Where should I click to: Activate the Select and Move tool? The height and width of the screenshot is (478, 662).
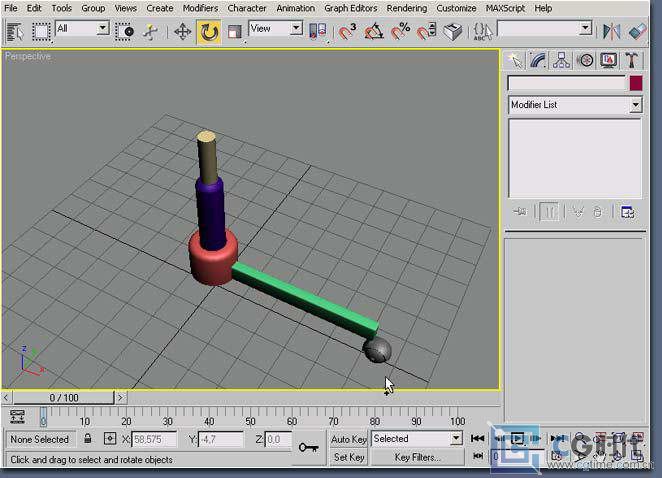click(x=182, y=32)
